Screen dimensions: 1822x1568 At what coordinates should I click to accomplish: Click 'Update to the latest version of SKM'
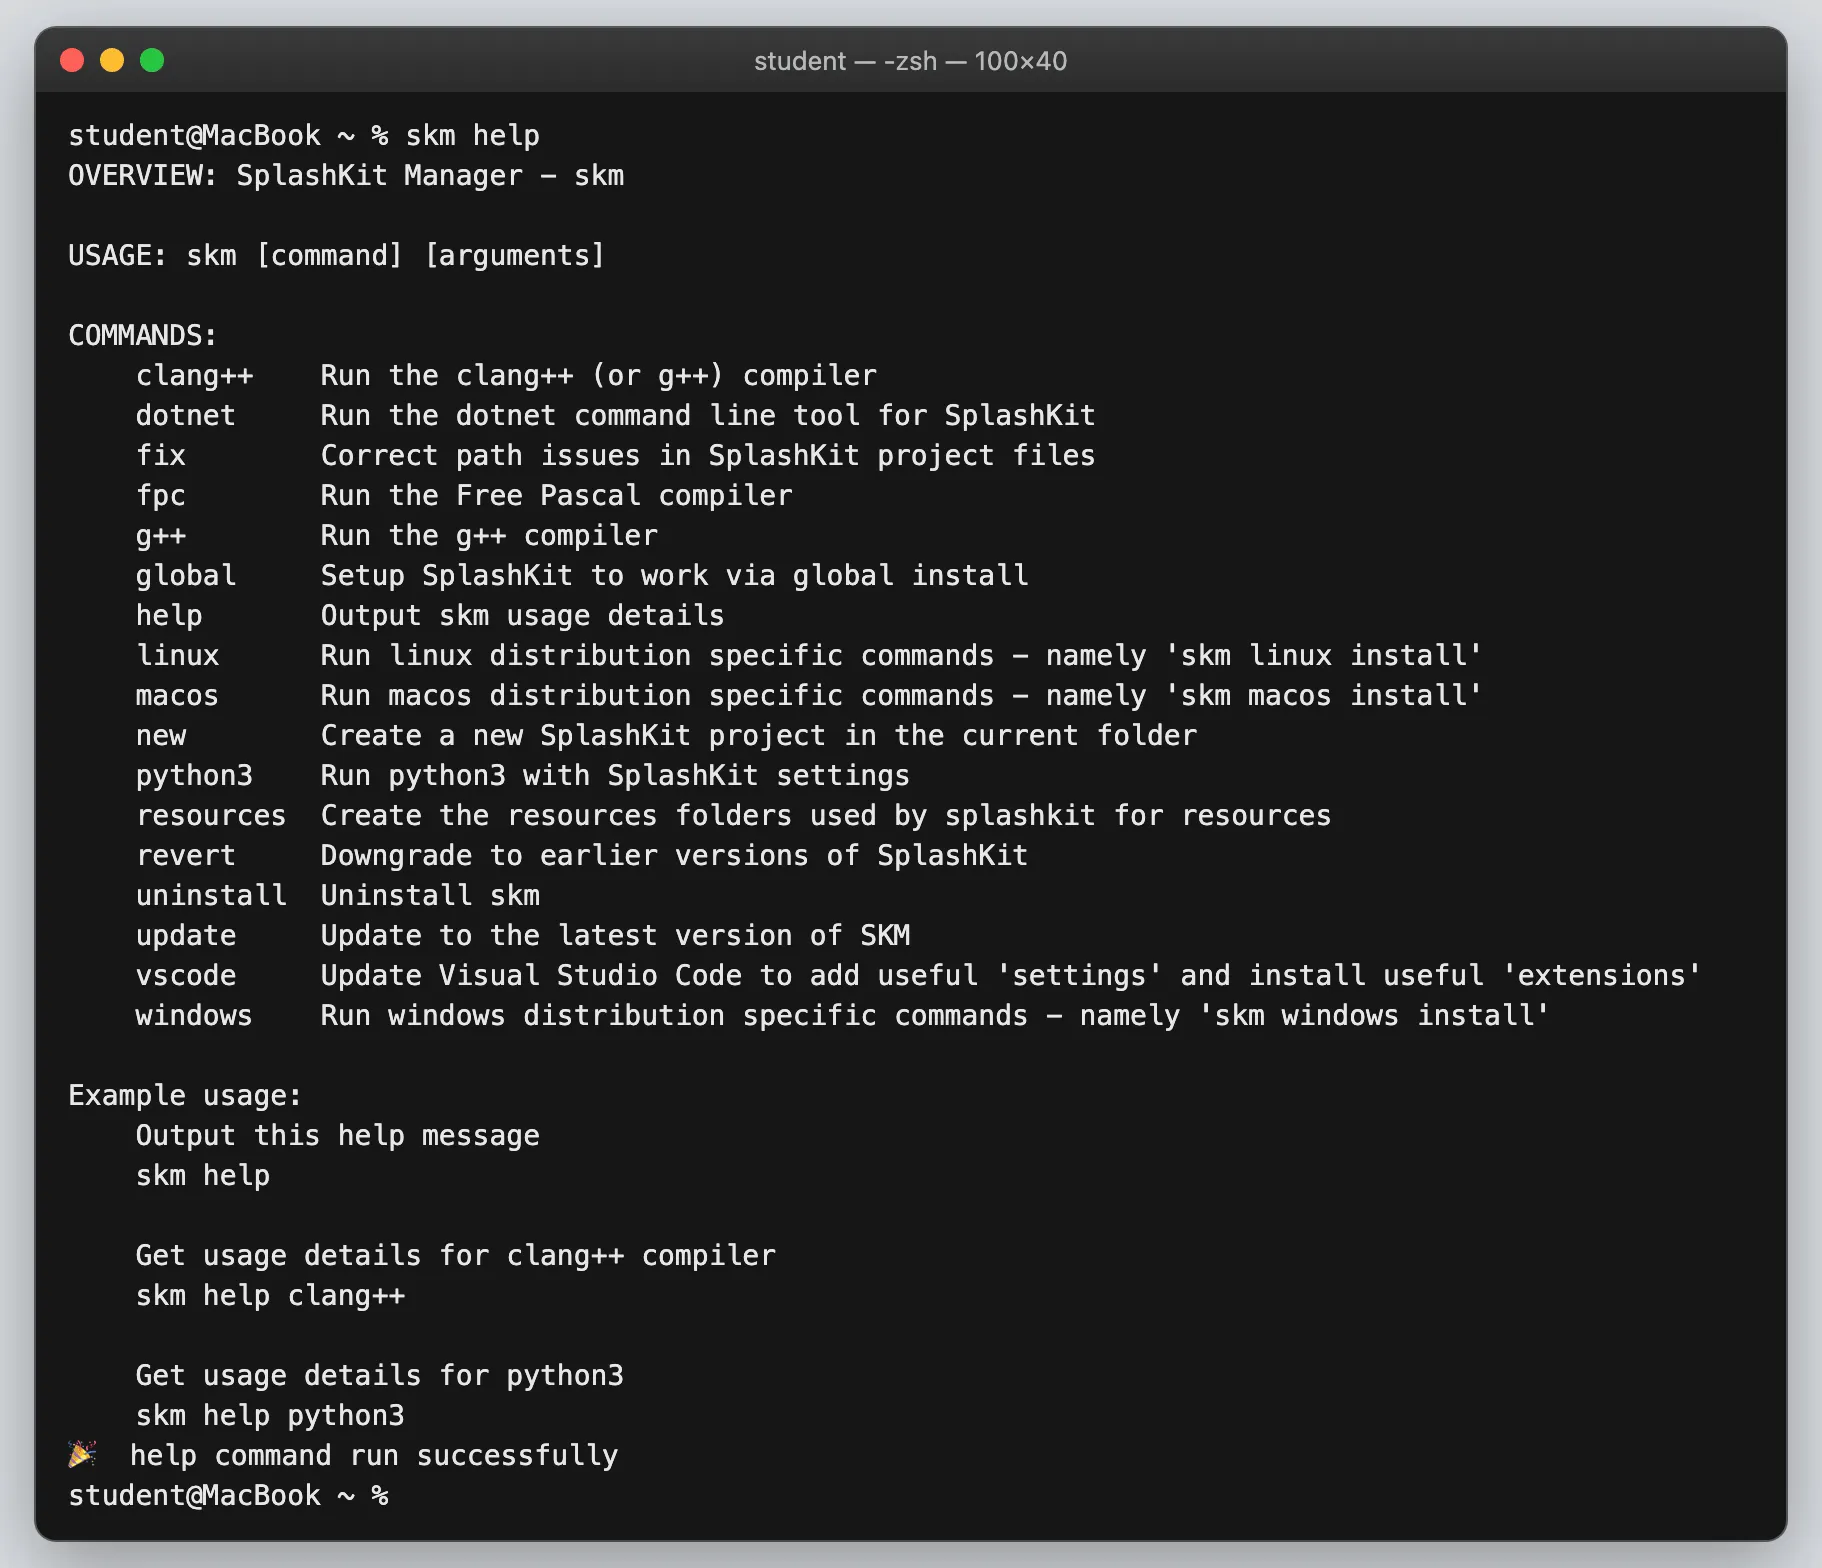pos(616,936)
